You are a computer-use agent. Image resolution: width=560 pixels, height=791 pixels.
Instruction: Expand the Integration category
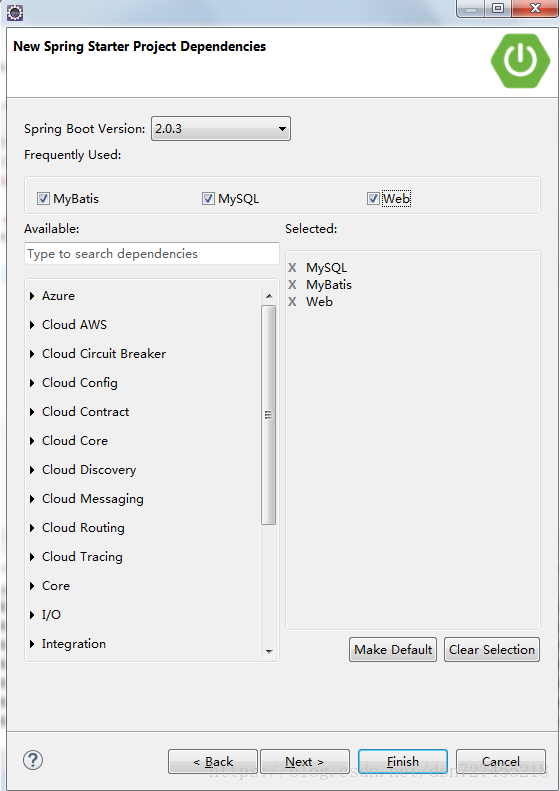32,644
